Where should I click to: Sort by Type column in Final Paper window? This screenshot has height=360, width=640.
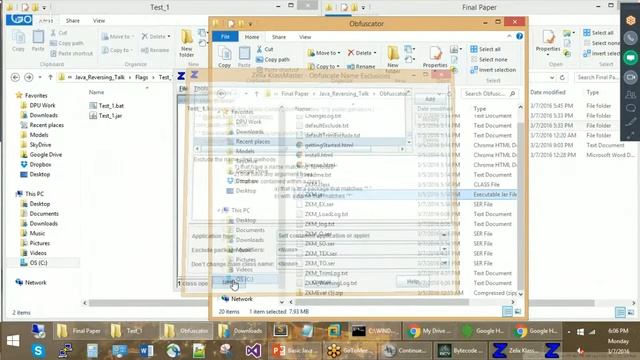point(592,92)
